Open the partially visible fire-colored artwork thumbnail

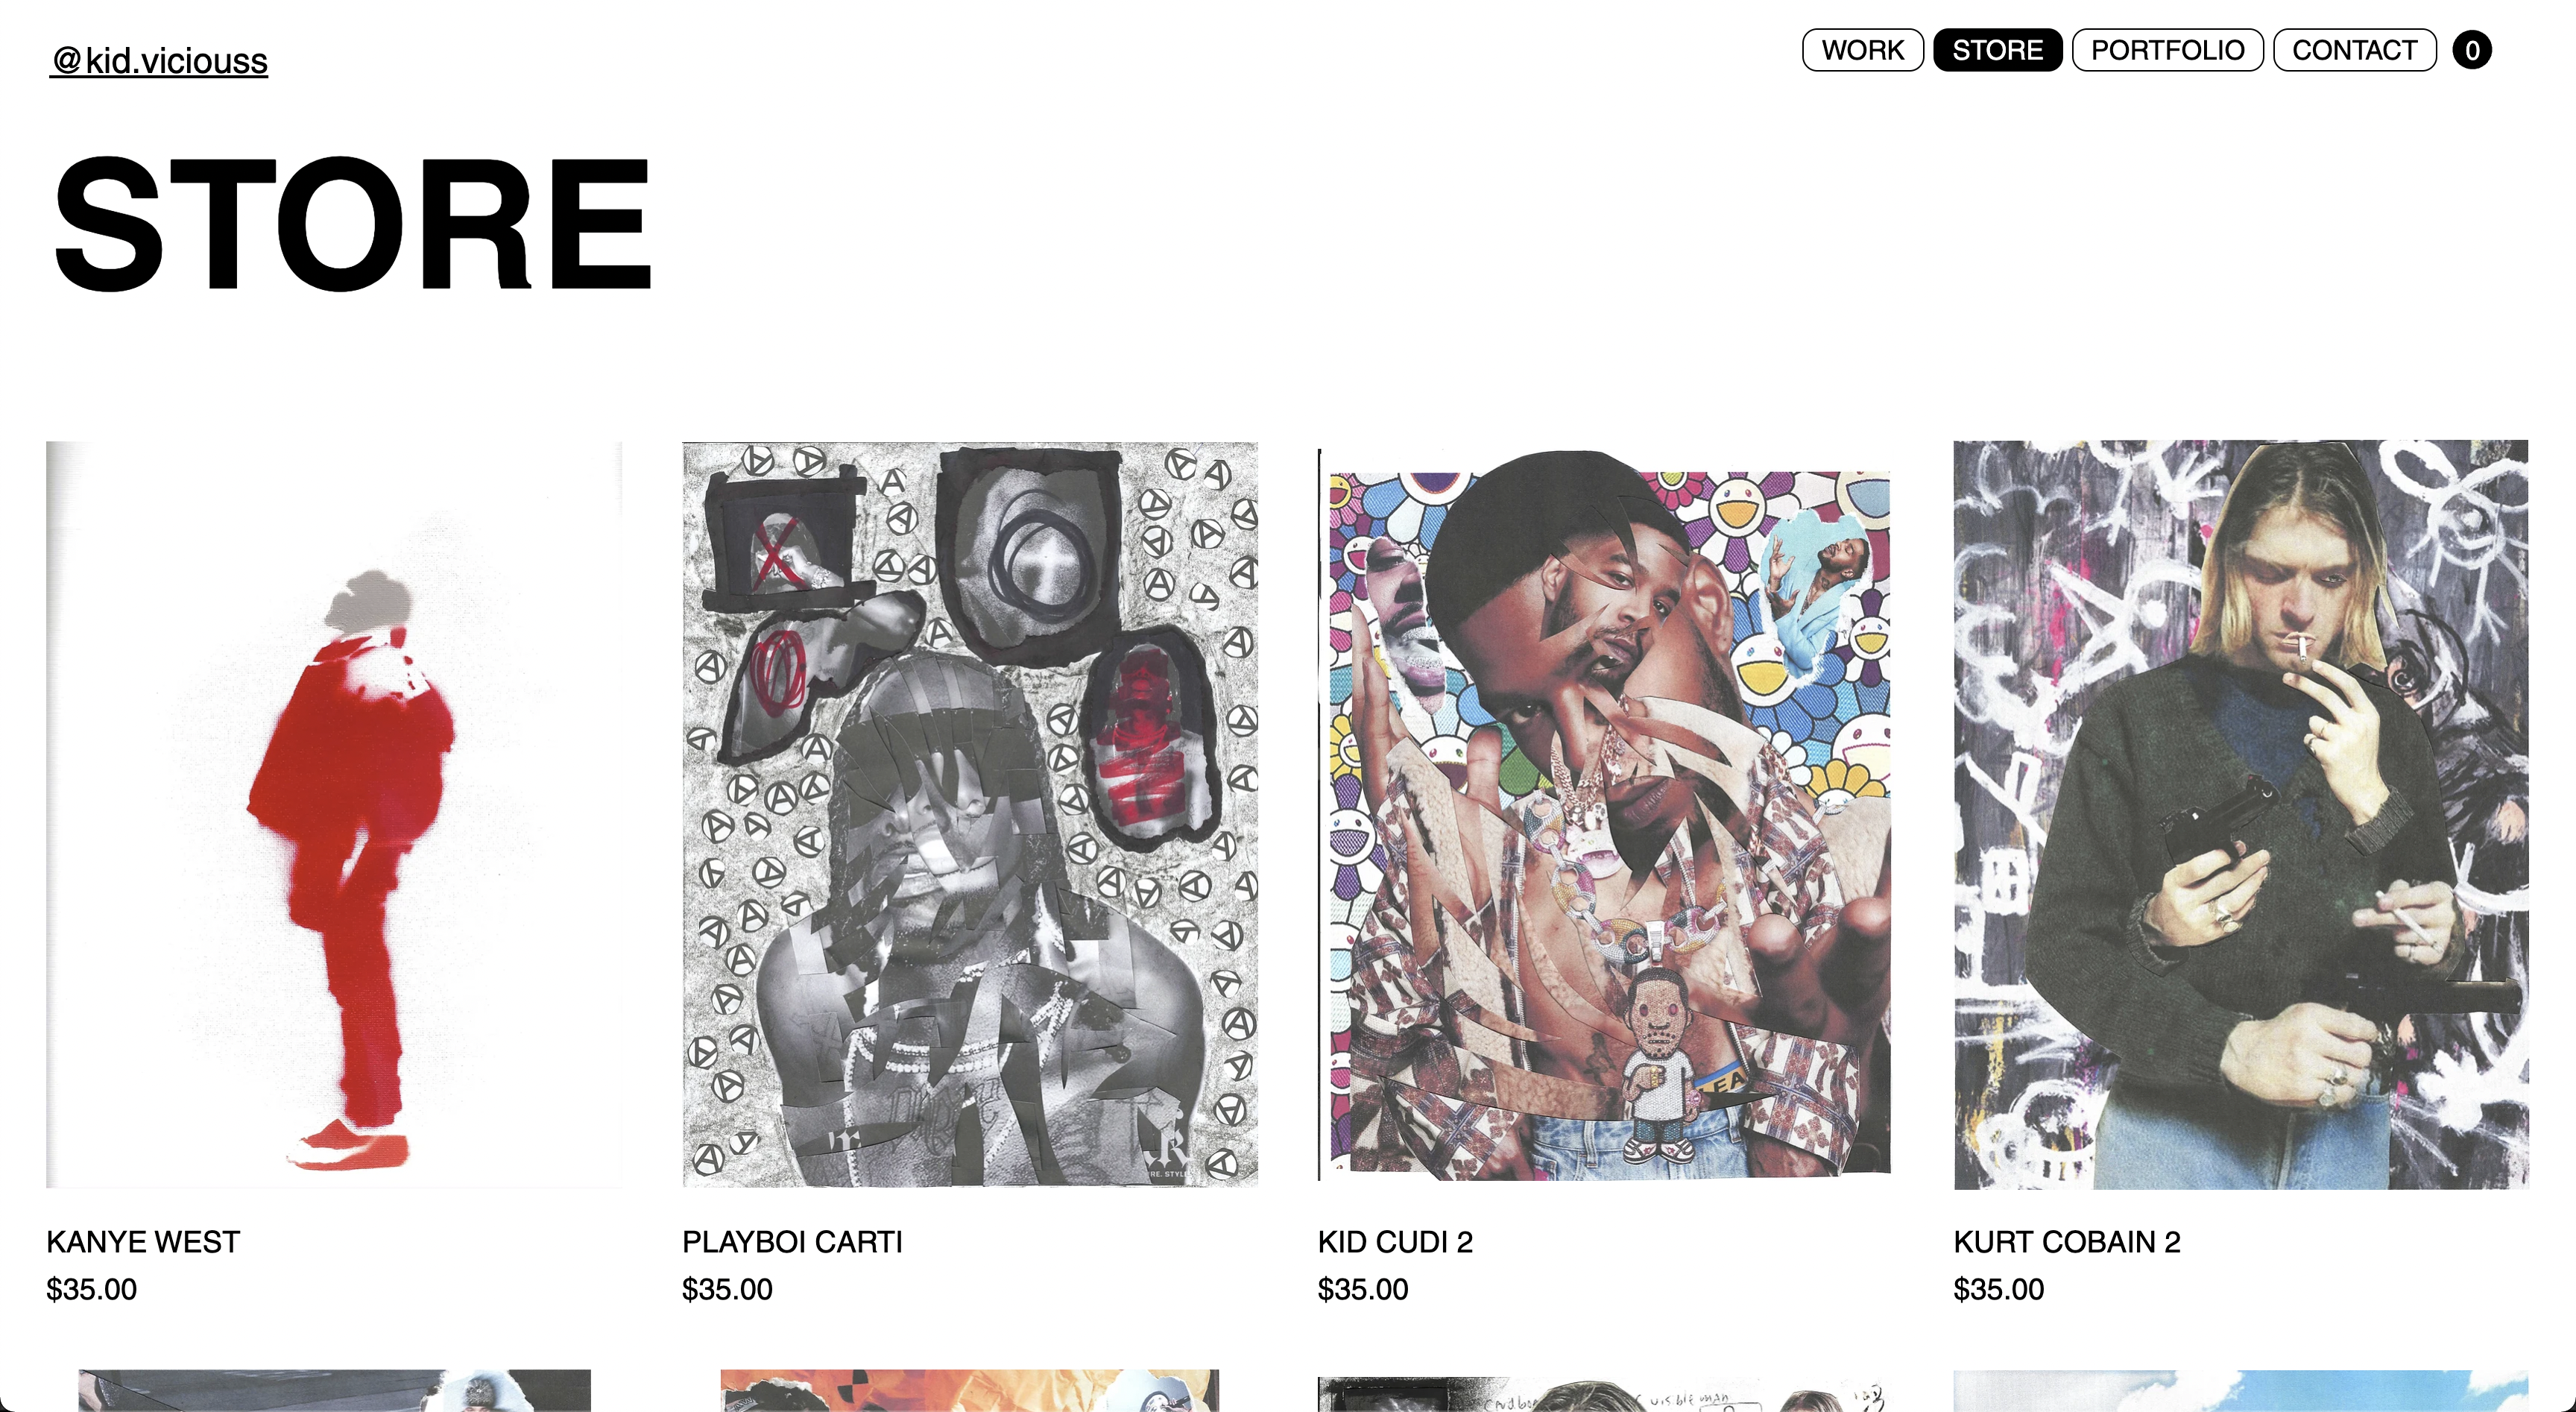tap(970, 1390)
